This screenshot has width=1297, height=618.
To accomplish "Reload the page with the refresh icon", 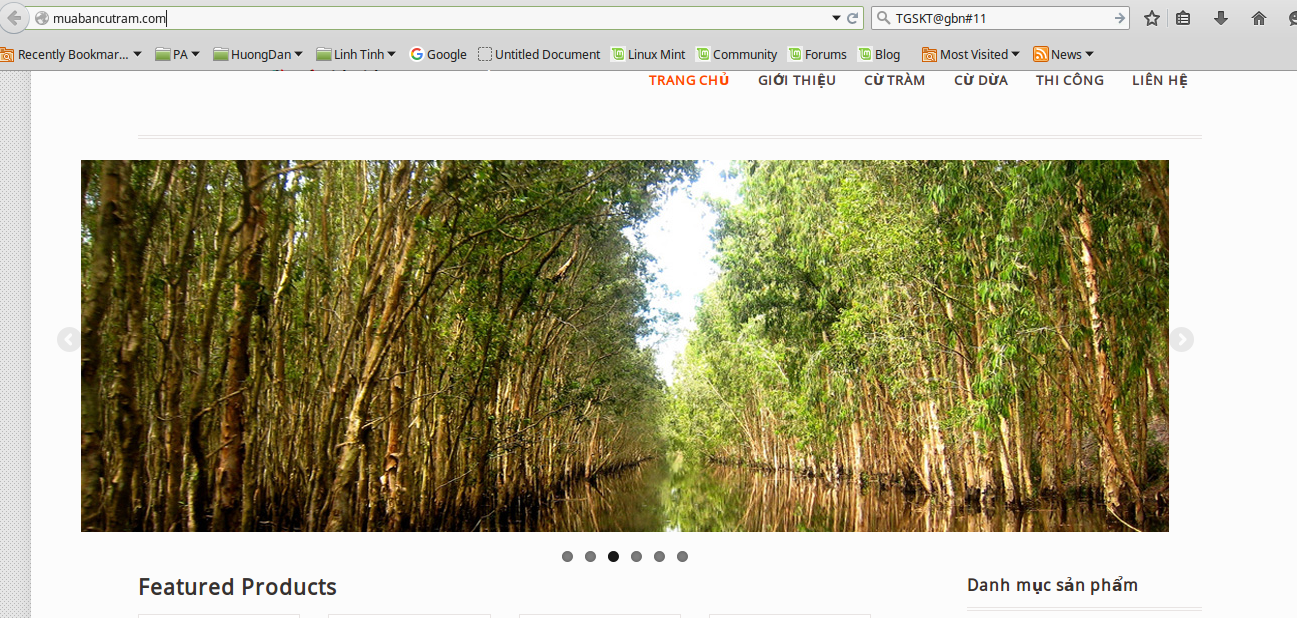I will click(853, 18).
